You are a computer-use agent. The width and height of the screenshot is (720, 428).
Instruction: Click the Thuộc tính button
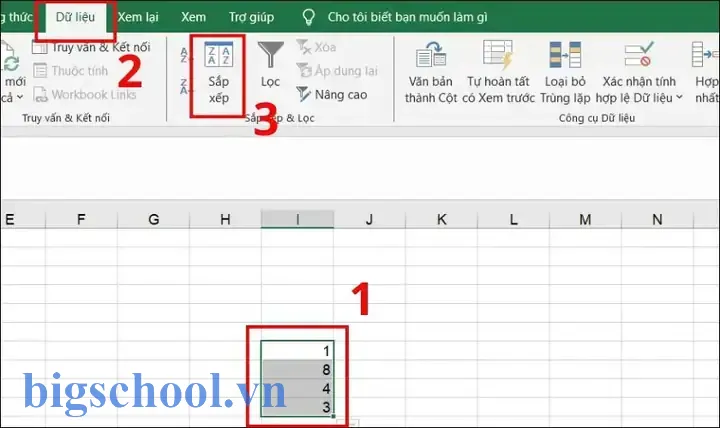71,71
